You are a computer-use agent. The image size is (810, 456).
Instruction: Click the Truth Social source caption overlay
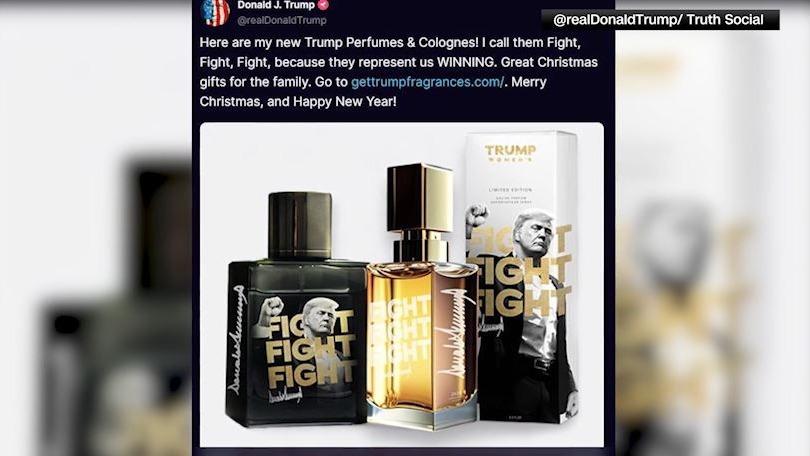(660, 20)
